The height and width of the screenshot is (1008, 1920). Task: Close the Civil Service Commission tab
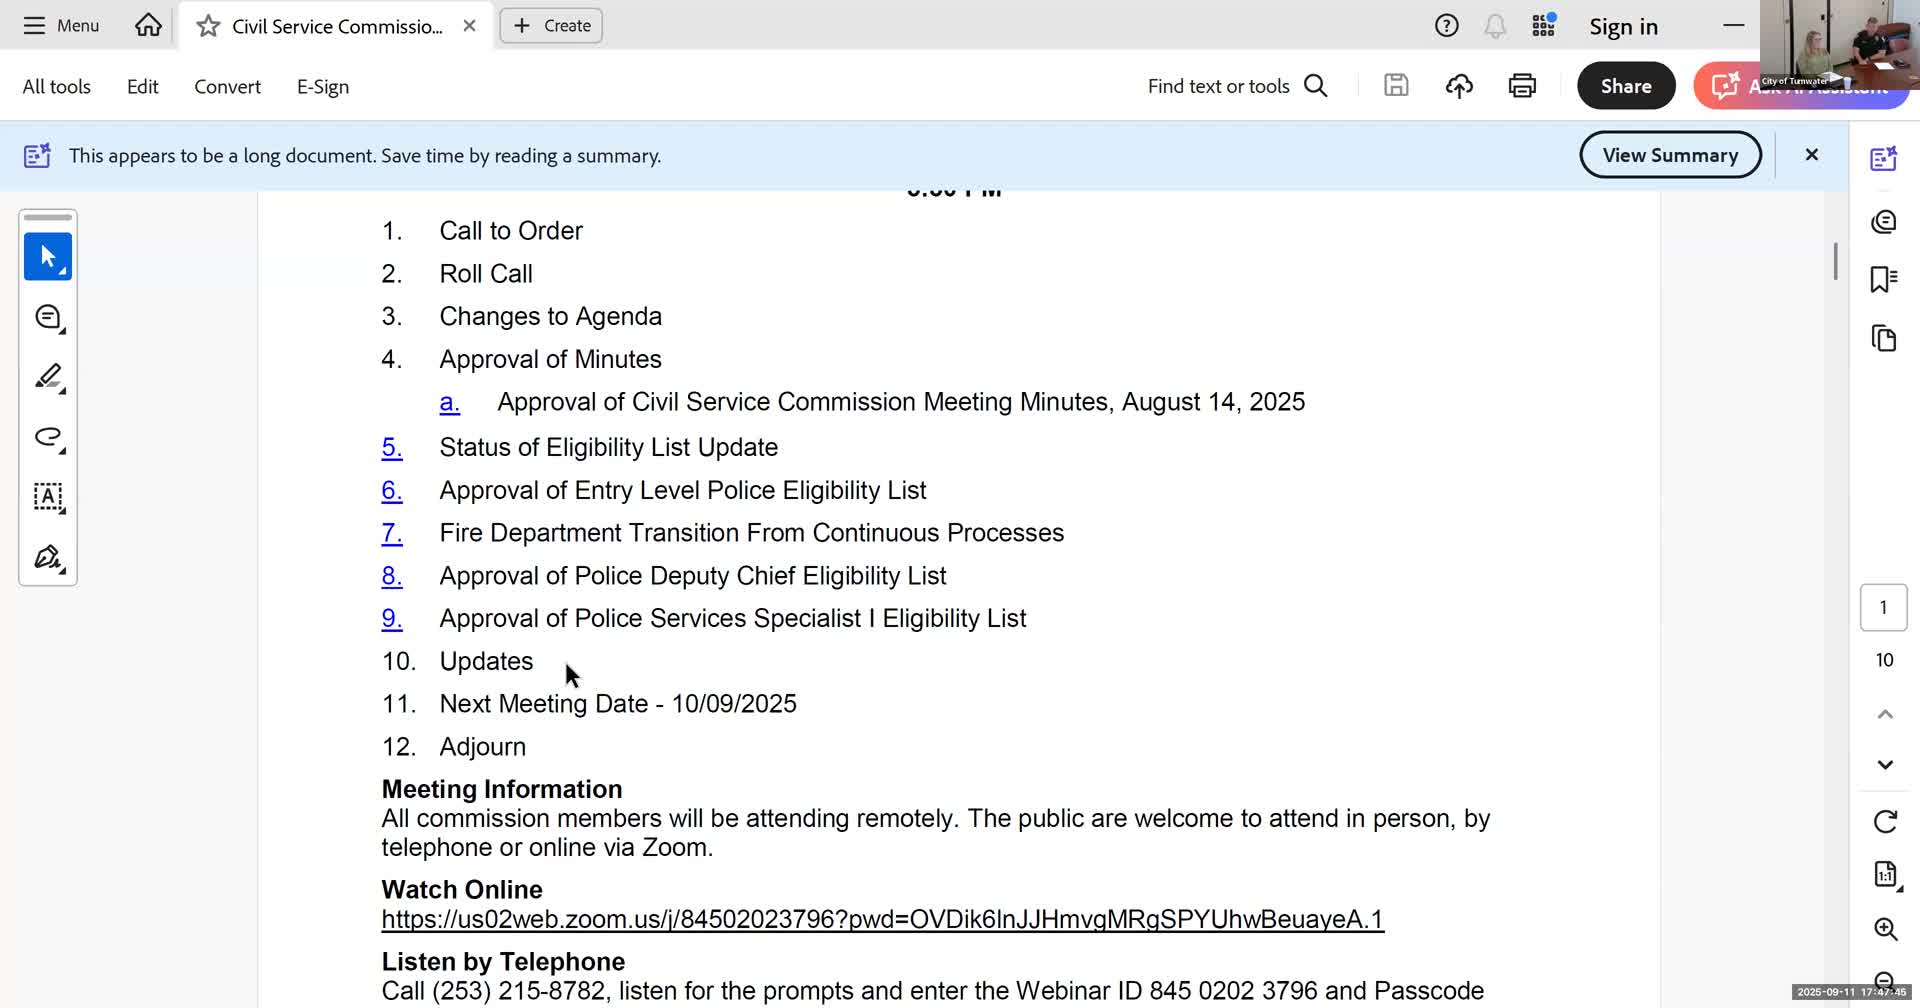[469, 26]
